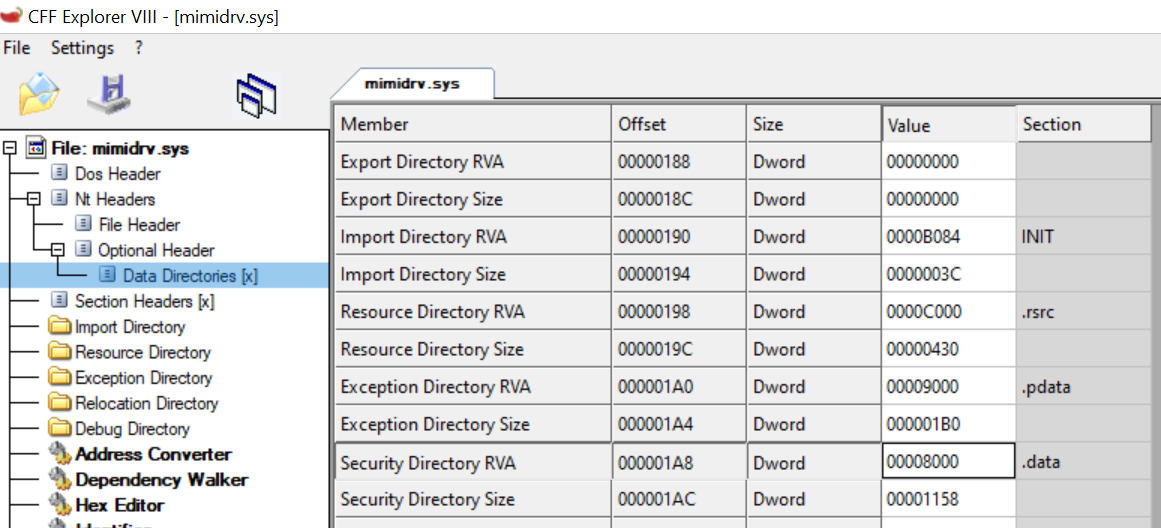Screen dimensions: 1161x528
Task: Click the File Header node icon
Action: [x=83, y=224]
